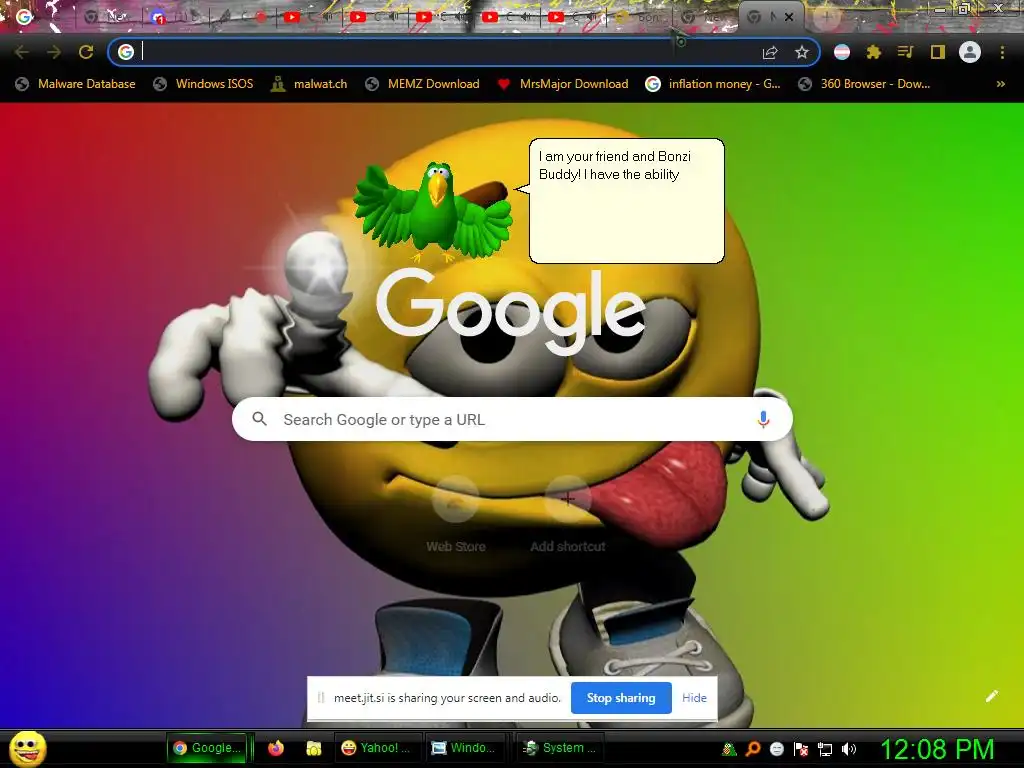Switch to the first Google tab
The height and width of the screenshot is (768, 1024).
[25, 17]
